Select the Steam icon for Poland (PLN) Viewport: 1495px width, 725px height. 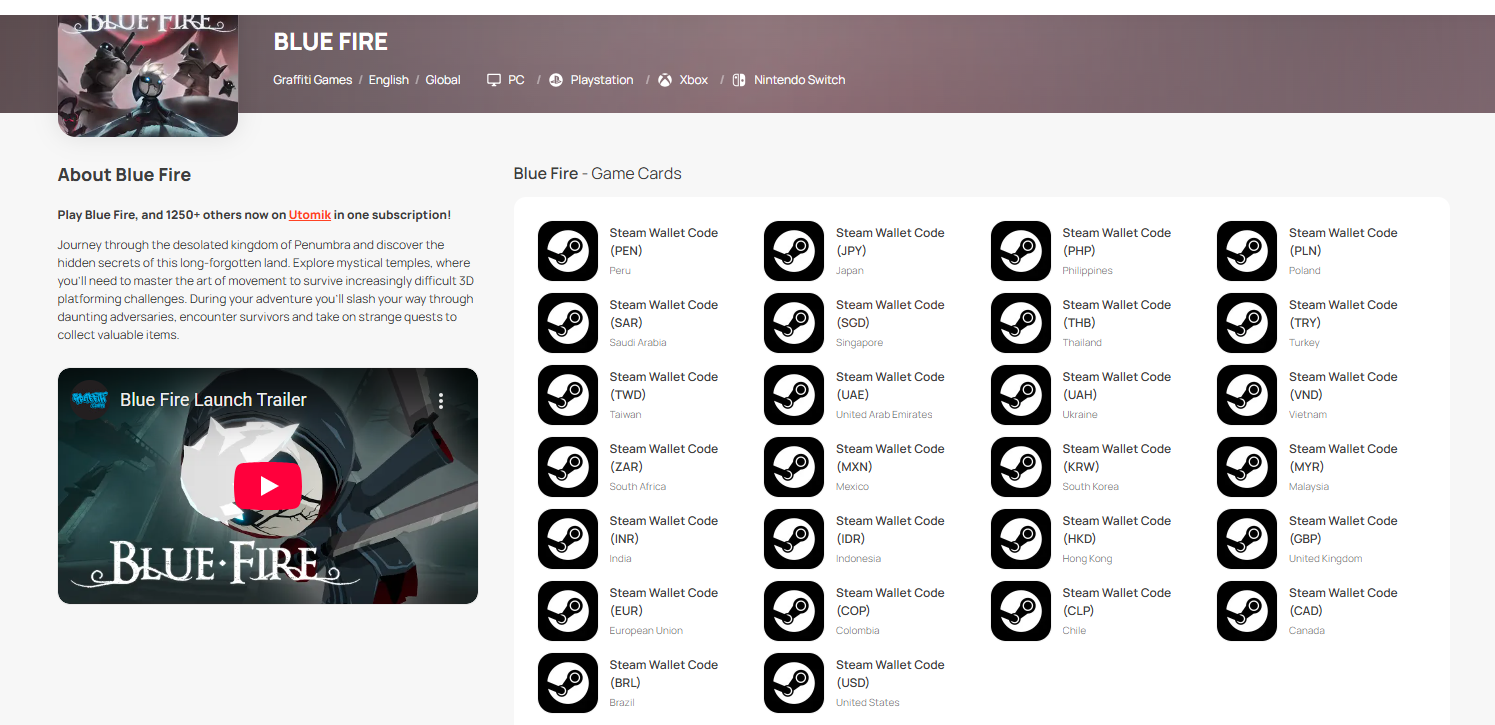[x=1247, y=251]
